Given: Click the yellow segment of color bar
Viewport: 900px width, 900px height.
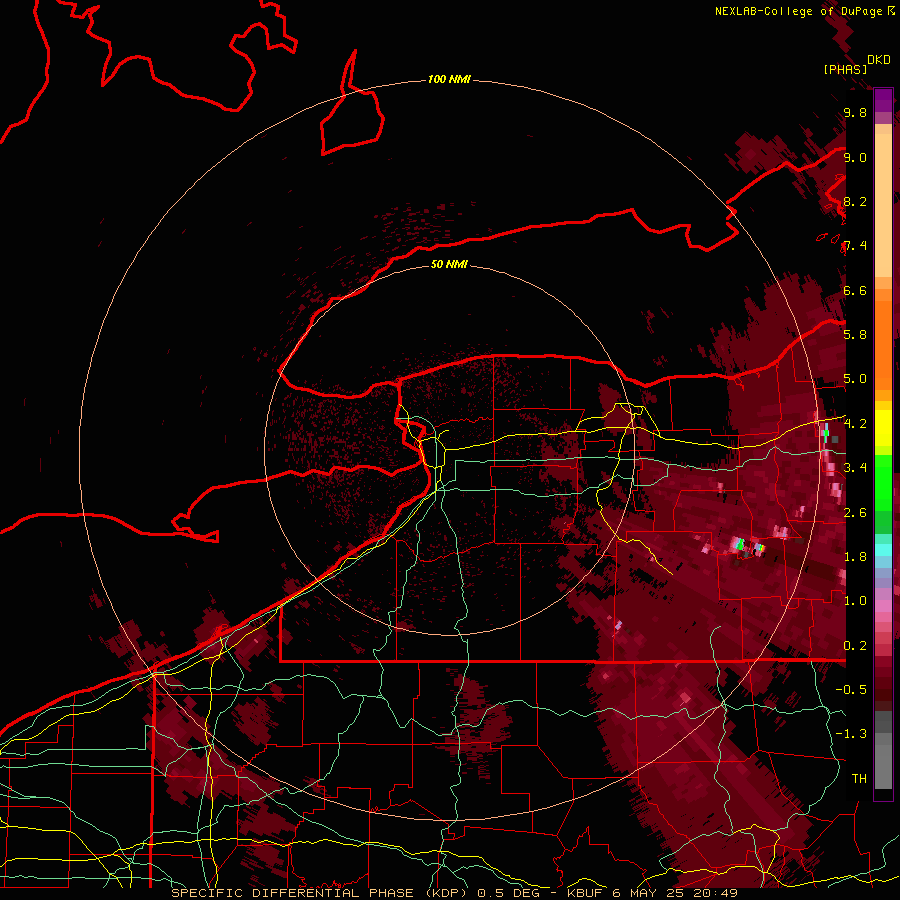Looking at the screenshot, I should point(883,428).
